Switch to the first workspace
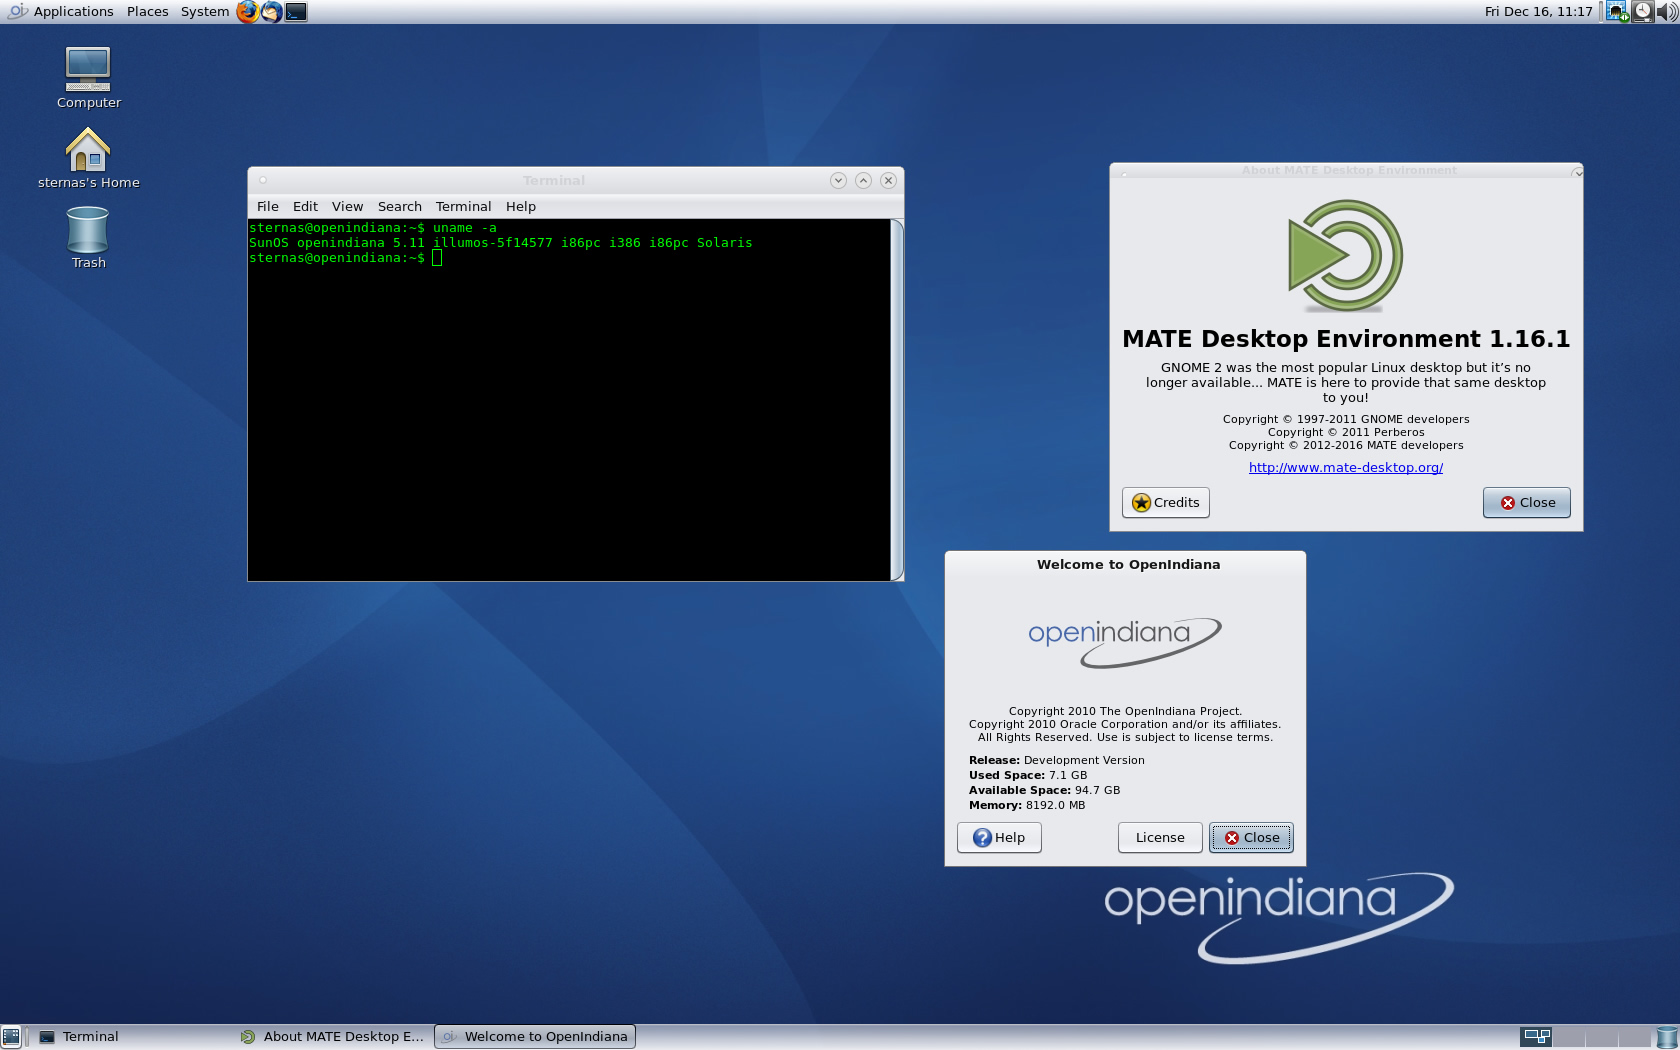1680x1050 pixels. click(x=1536, y=1037)
